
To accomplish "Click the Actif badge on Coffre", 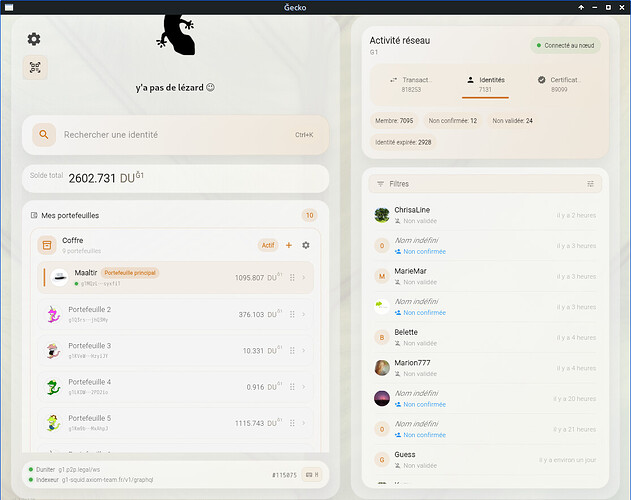I will pyautogui.click(x=268, y=245).
